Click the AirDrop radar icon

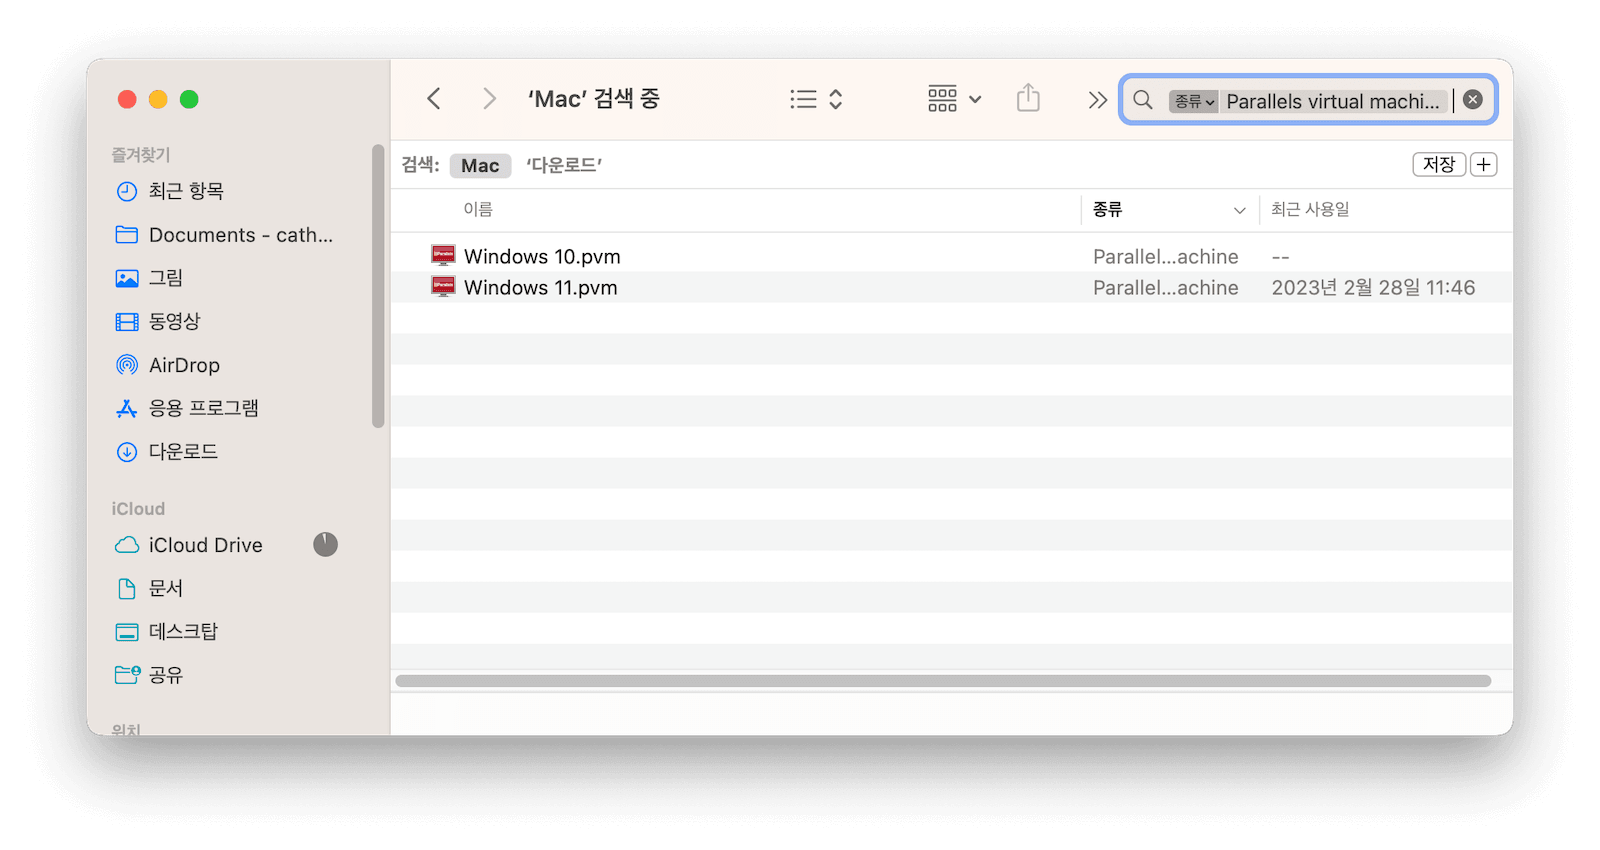(127, 365)
